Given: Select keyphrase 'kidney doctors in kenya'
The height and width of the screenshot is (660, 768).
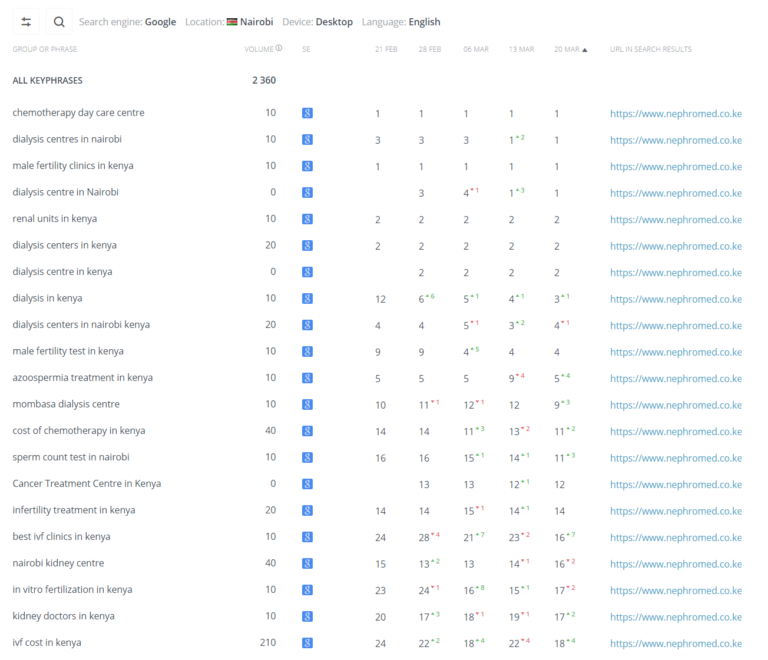Looking at the screenshot, I should click(x=63, y=616).
